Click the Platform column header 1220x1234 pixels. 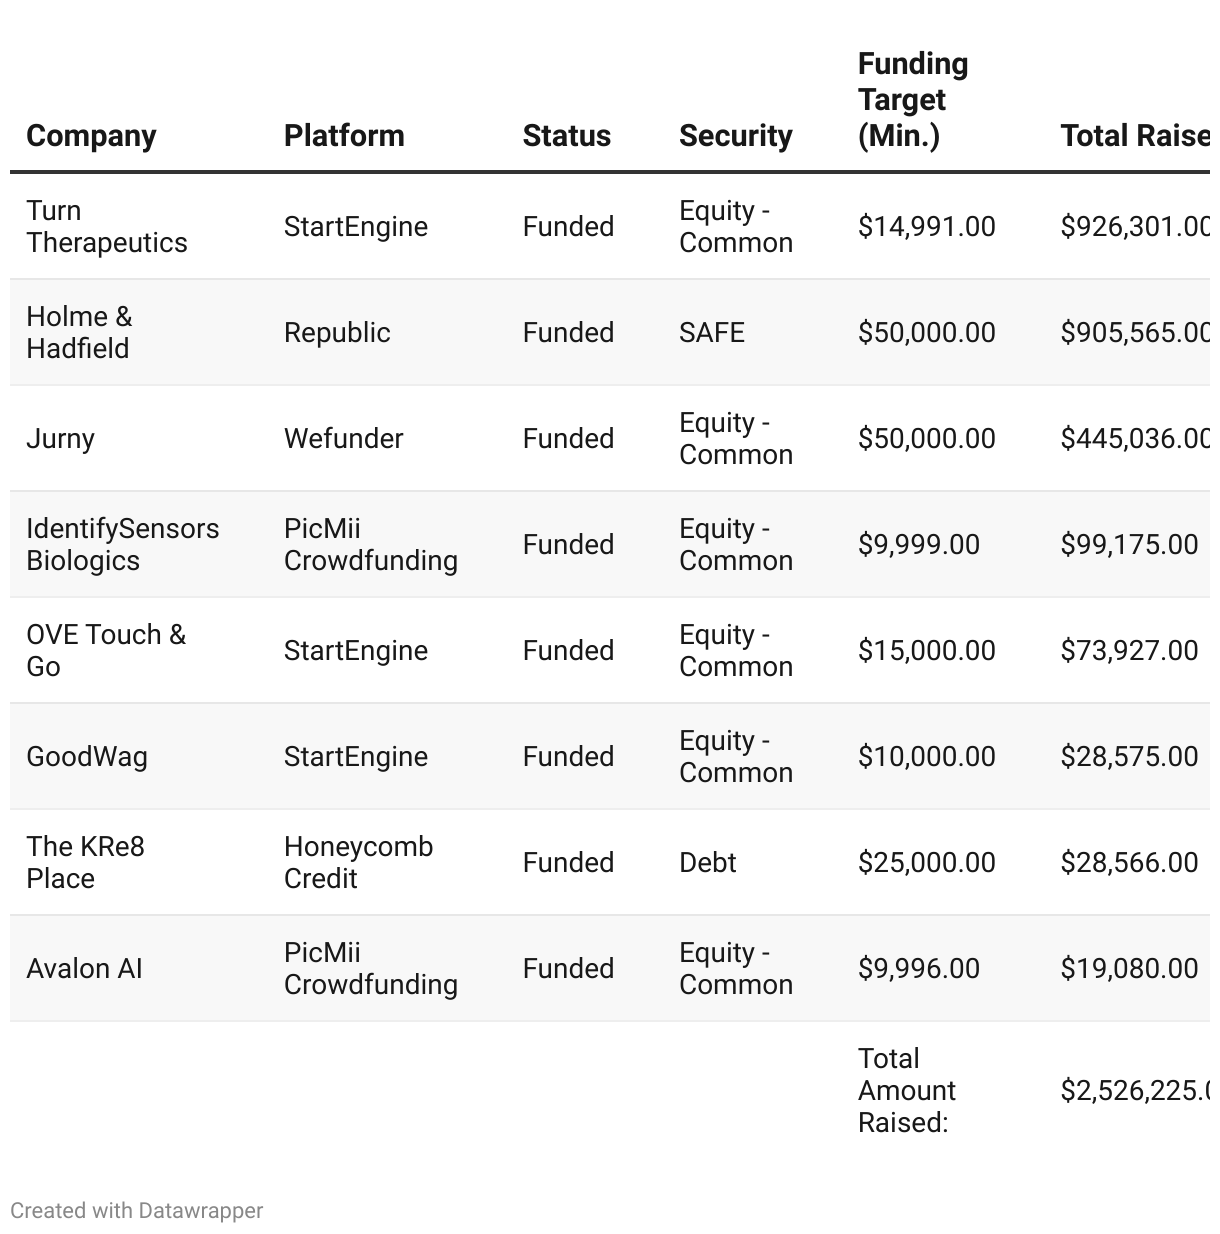(344, 136)
